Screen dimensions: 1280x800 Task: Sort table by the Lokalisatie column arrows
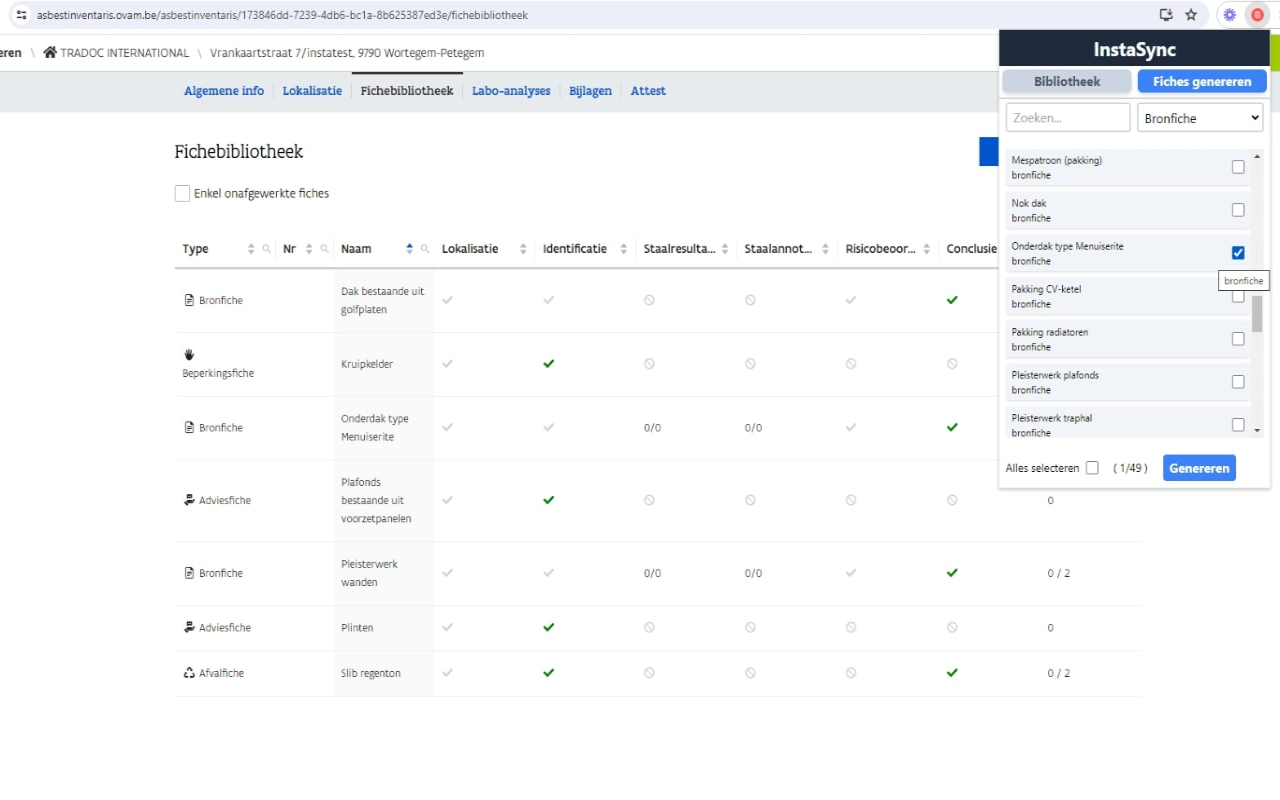coord(523,249)
